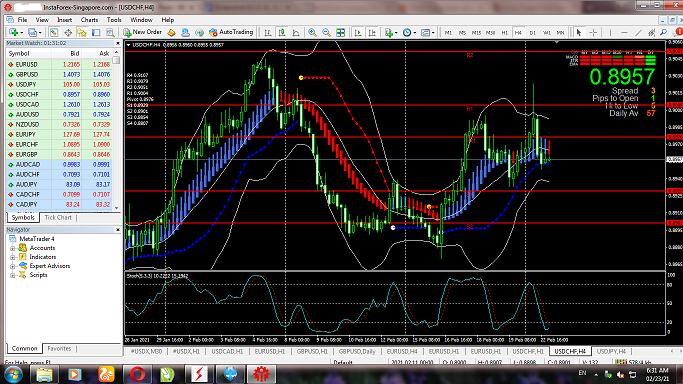Screen dimensions: 683x384
Task: Open the Templates dropdown arrow
Action: [433, 33]
